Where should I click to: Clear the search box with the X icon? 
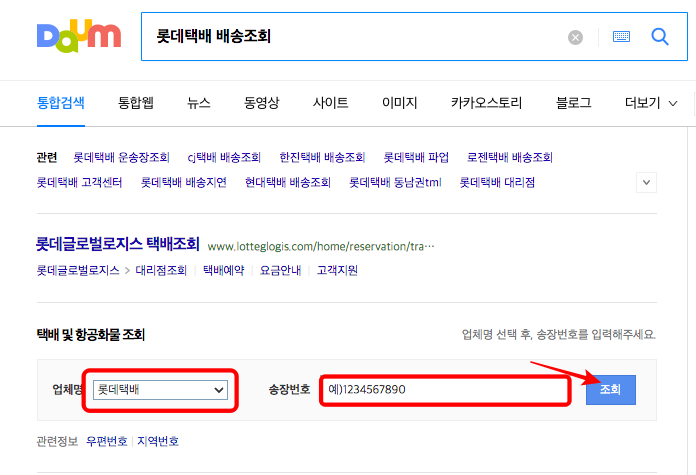[575, 37]
